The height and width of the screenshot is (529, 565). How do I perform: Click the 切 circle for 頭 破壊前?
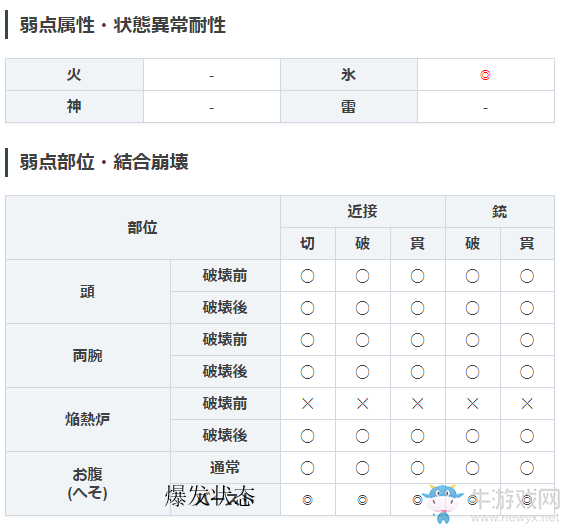(307, 276)
